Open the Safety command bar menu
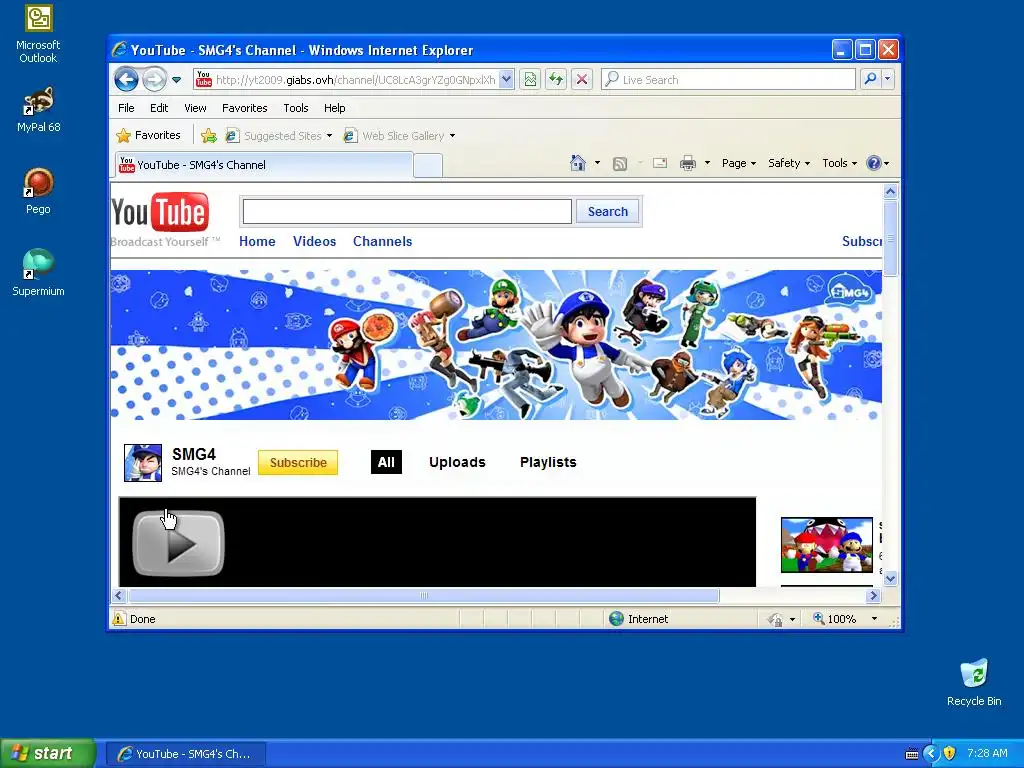Screen dimensions: 1024x768 [788, 163]
